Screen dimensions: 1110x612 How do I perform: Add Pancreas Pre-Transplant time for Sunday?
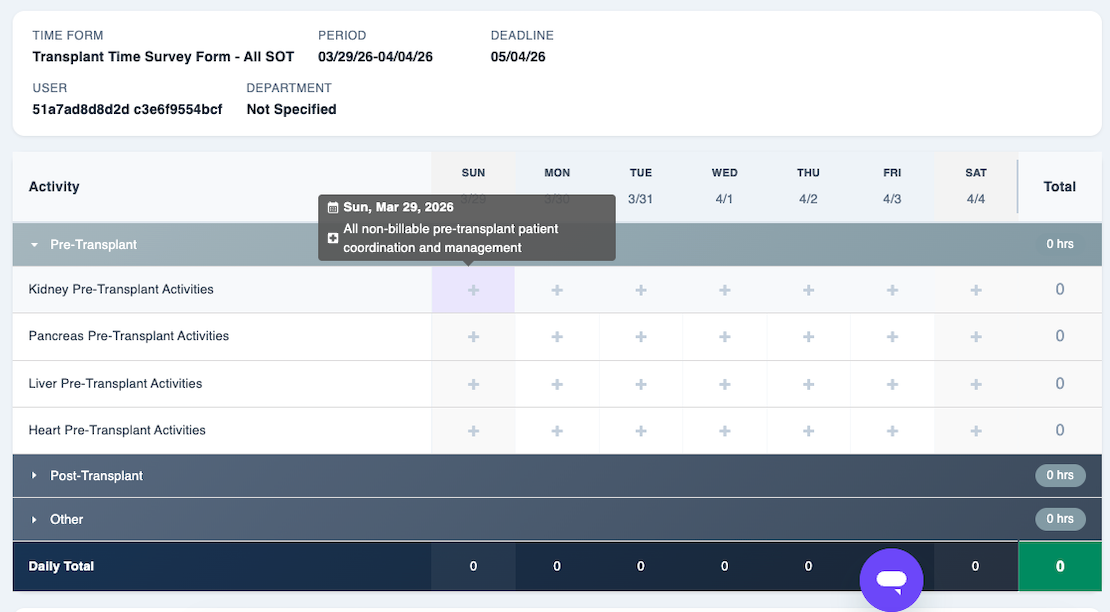pos(473,337)
